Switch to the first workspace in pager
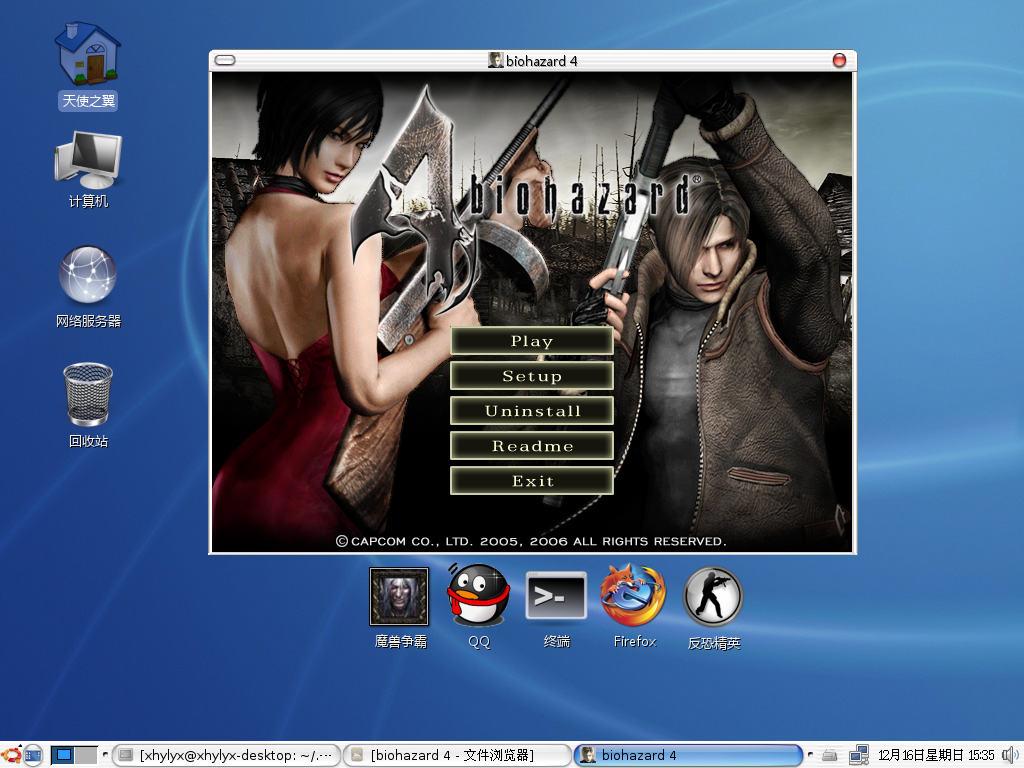Image resolution: width=1024 pixels, height=768 pixels. (63, 756)
